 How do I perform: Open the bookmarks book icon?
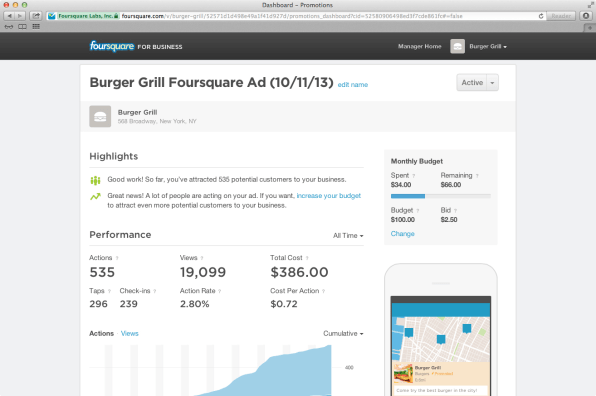tap(22, 27)
